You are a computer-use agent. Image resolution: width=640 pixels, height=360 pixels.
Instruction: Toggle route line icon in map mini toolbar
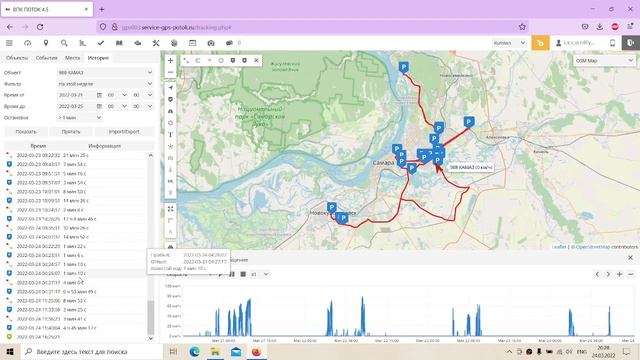click(x=186, y=60)
